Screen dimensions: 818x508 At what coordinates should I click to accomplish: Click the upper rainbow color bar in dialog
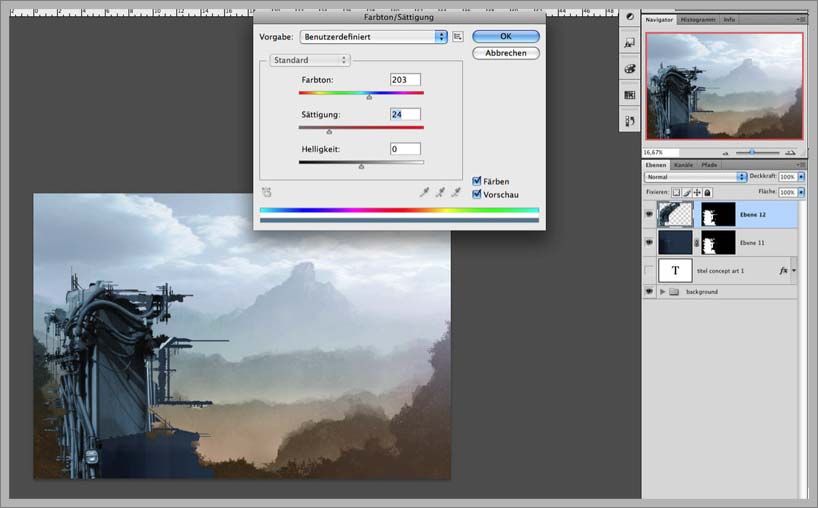(399, 210)
